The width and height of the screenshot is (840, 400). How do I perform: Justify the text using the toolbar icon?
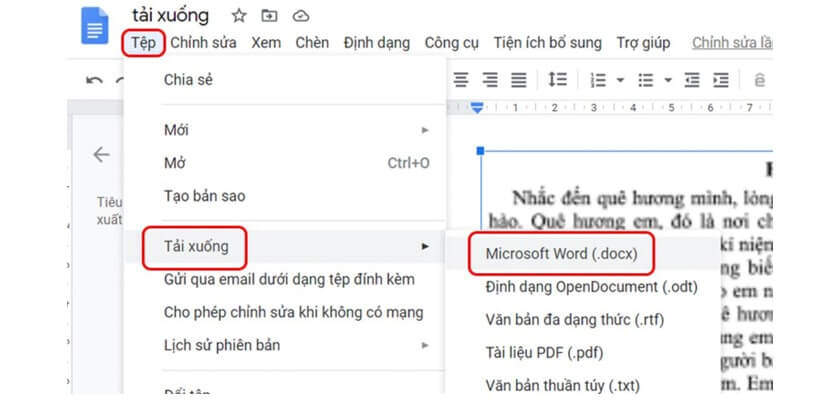(519, 80)
